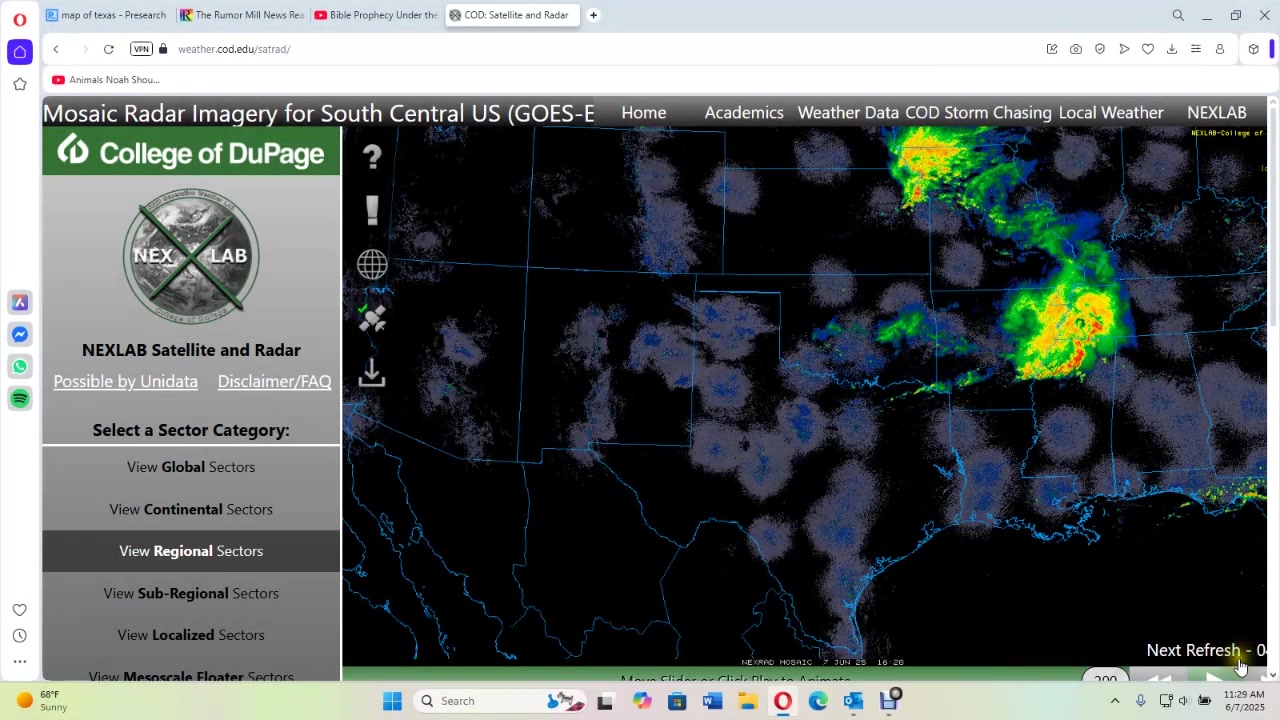Toggle the shield privacy protection icon

[1099, 49]
